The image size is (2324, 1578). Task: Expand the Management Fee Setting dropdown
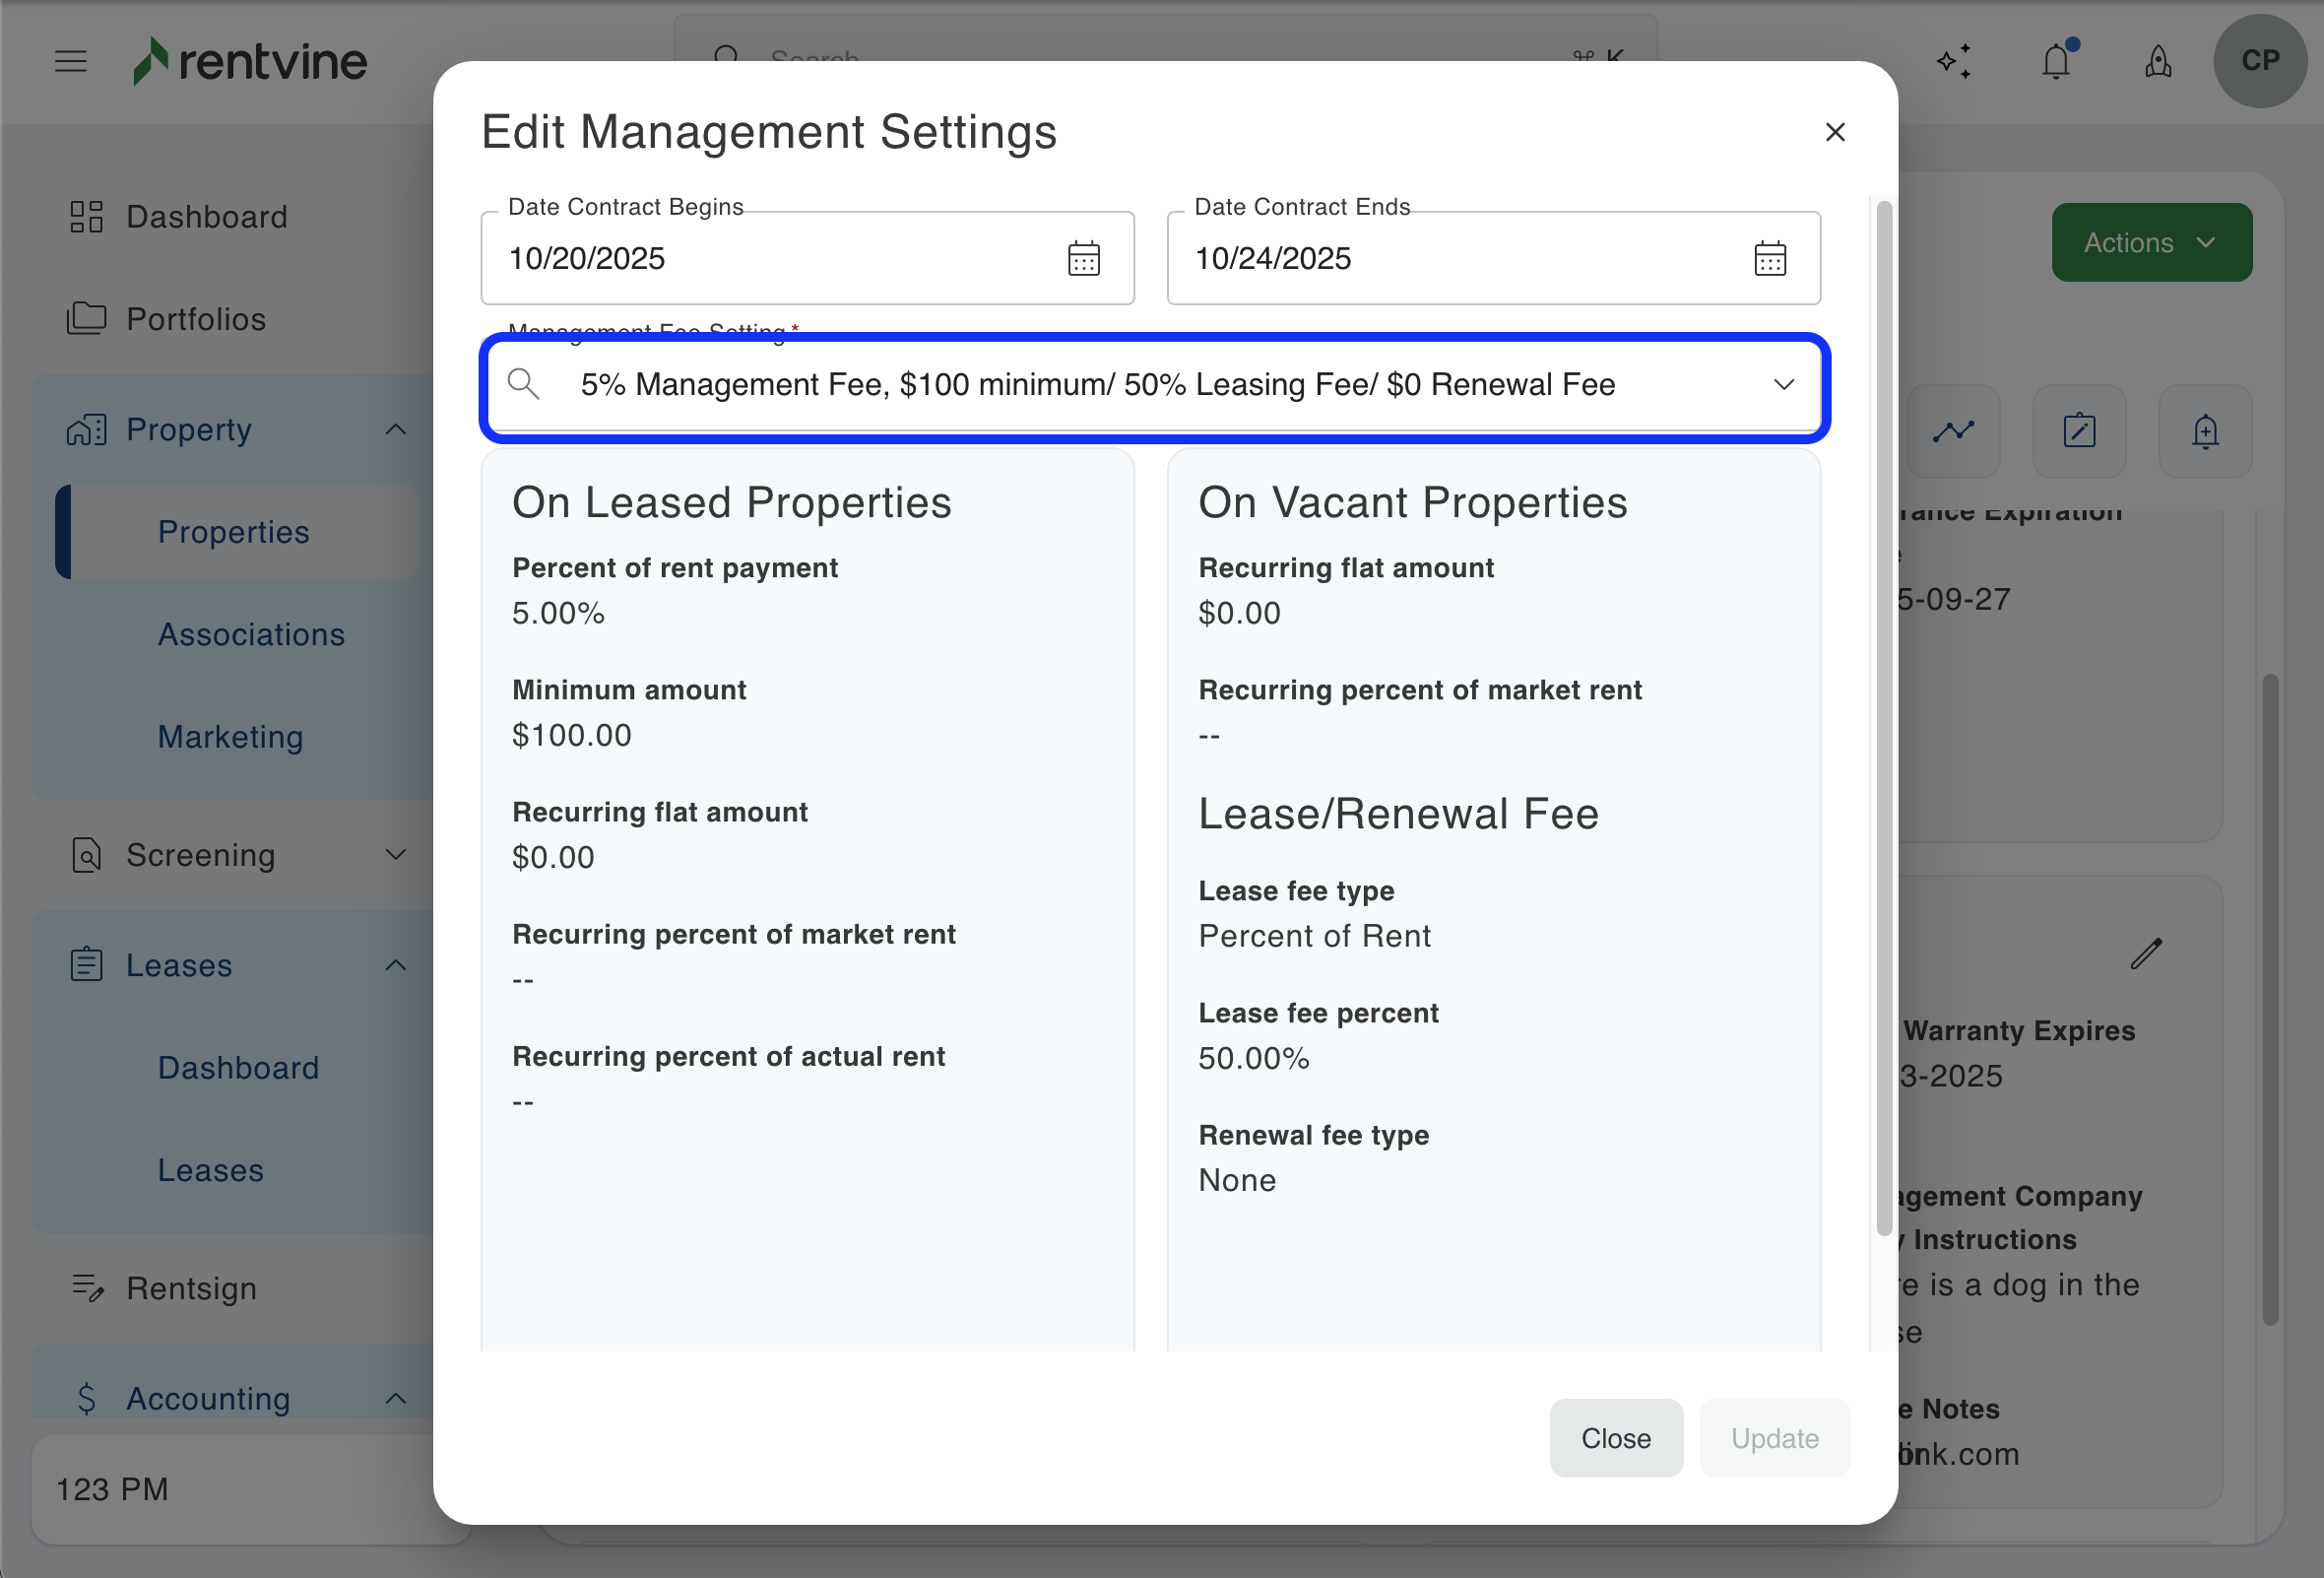(1783, 385)
